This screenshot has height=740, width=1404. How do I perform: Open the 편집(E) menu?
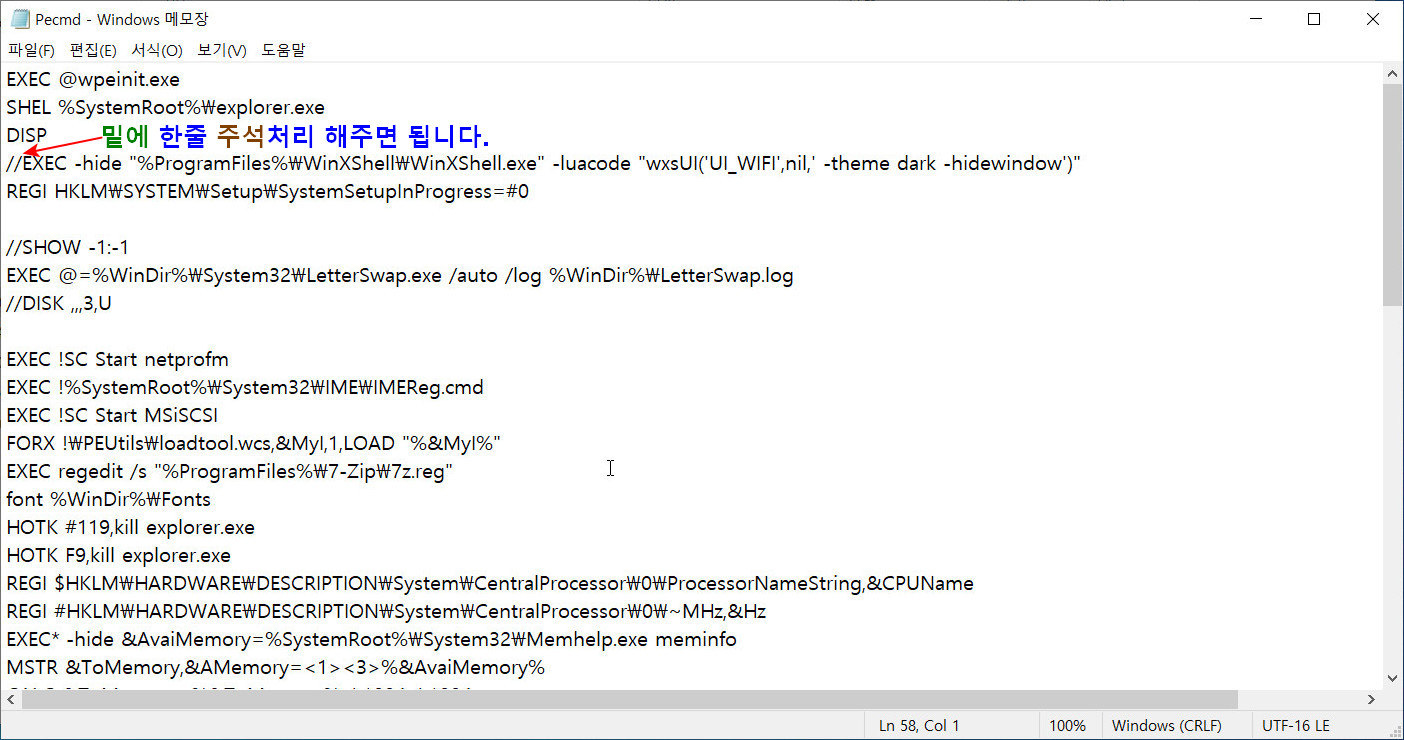coord(93,50)
